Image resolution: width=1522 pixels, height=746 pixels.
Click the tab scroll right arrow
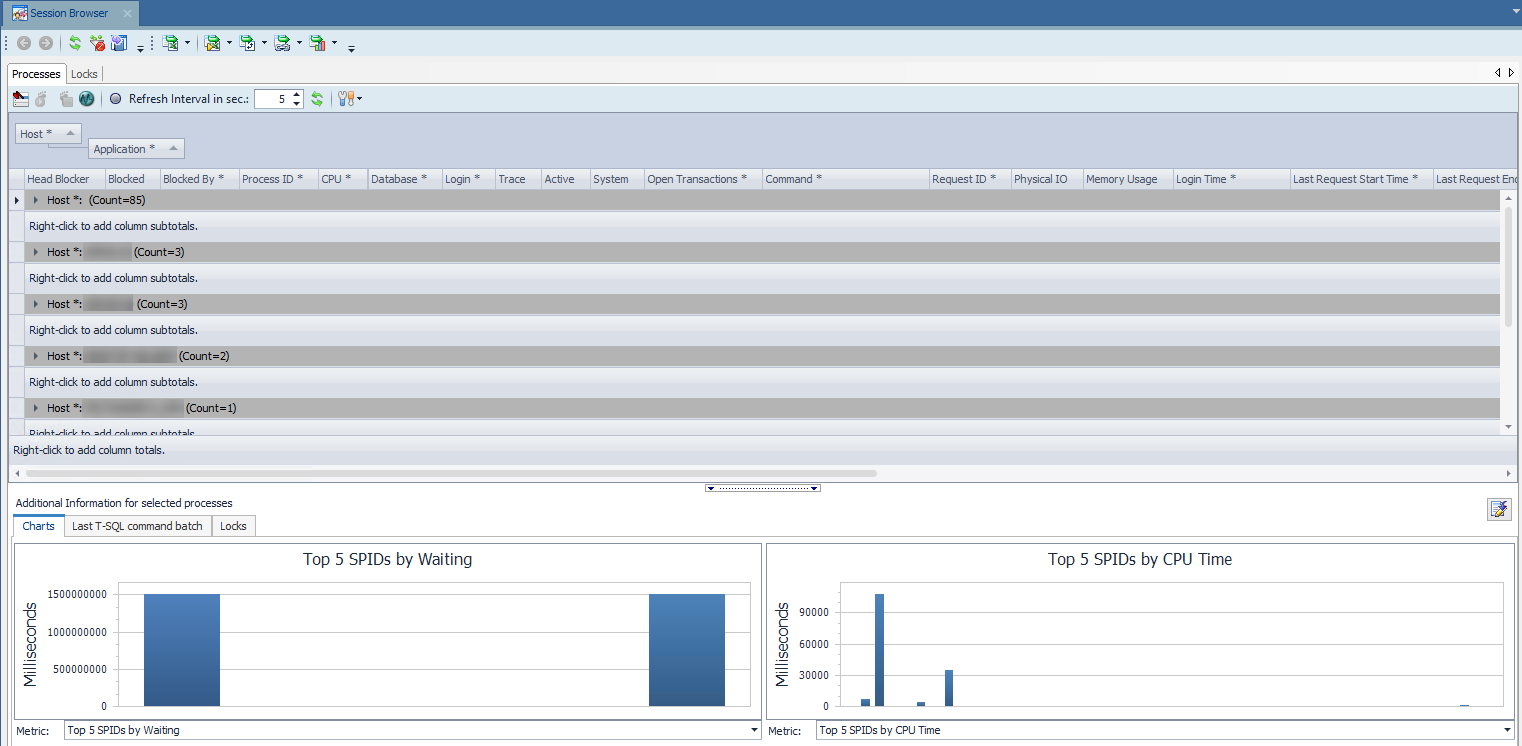pos(1511,73)
